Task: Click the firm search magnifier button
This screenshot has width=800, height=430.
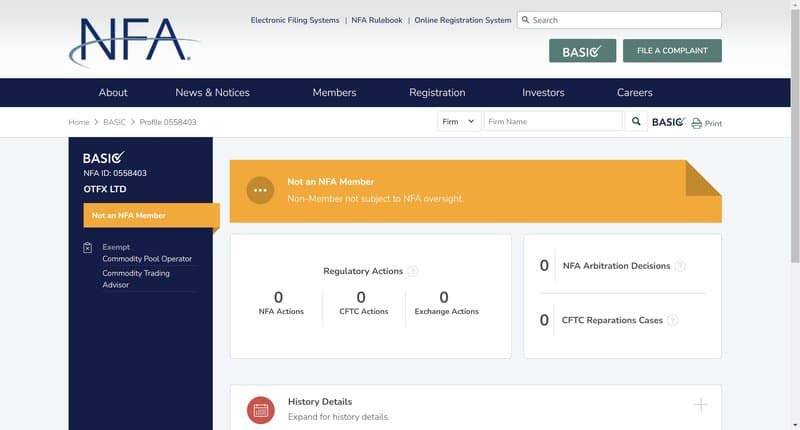Action: (636, 121)
